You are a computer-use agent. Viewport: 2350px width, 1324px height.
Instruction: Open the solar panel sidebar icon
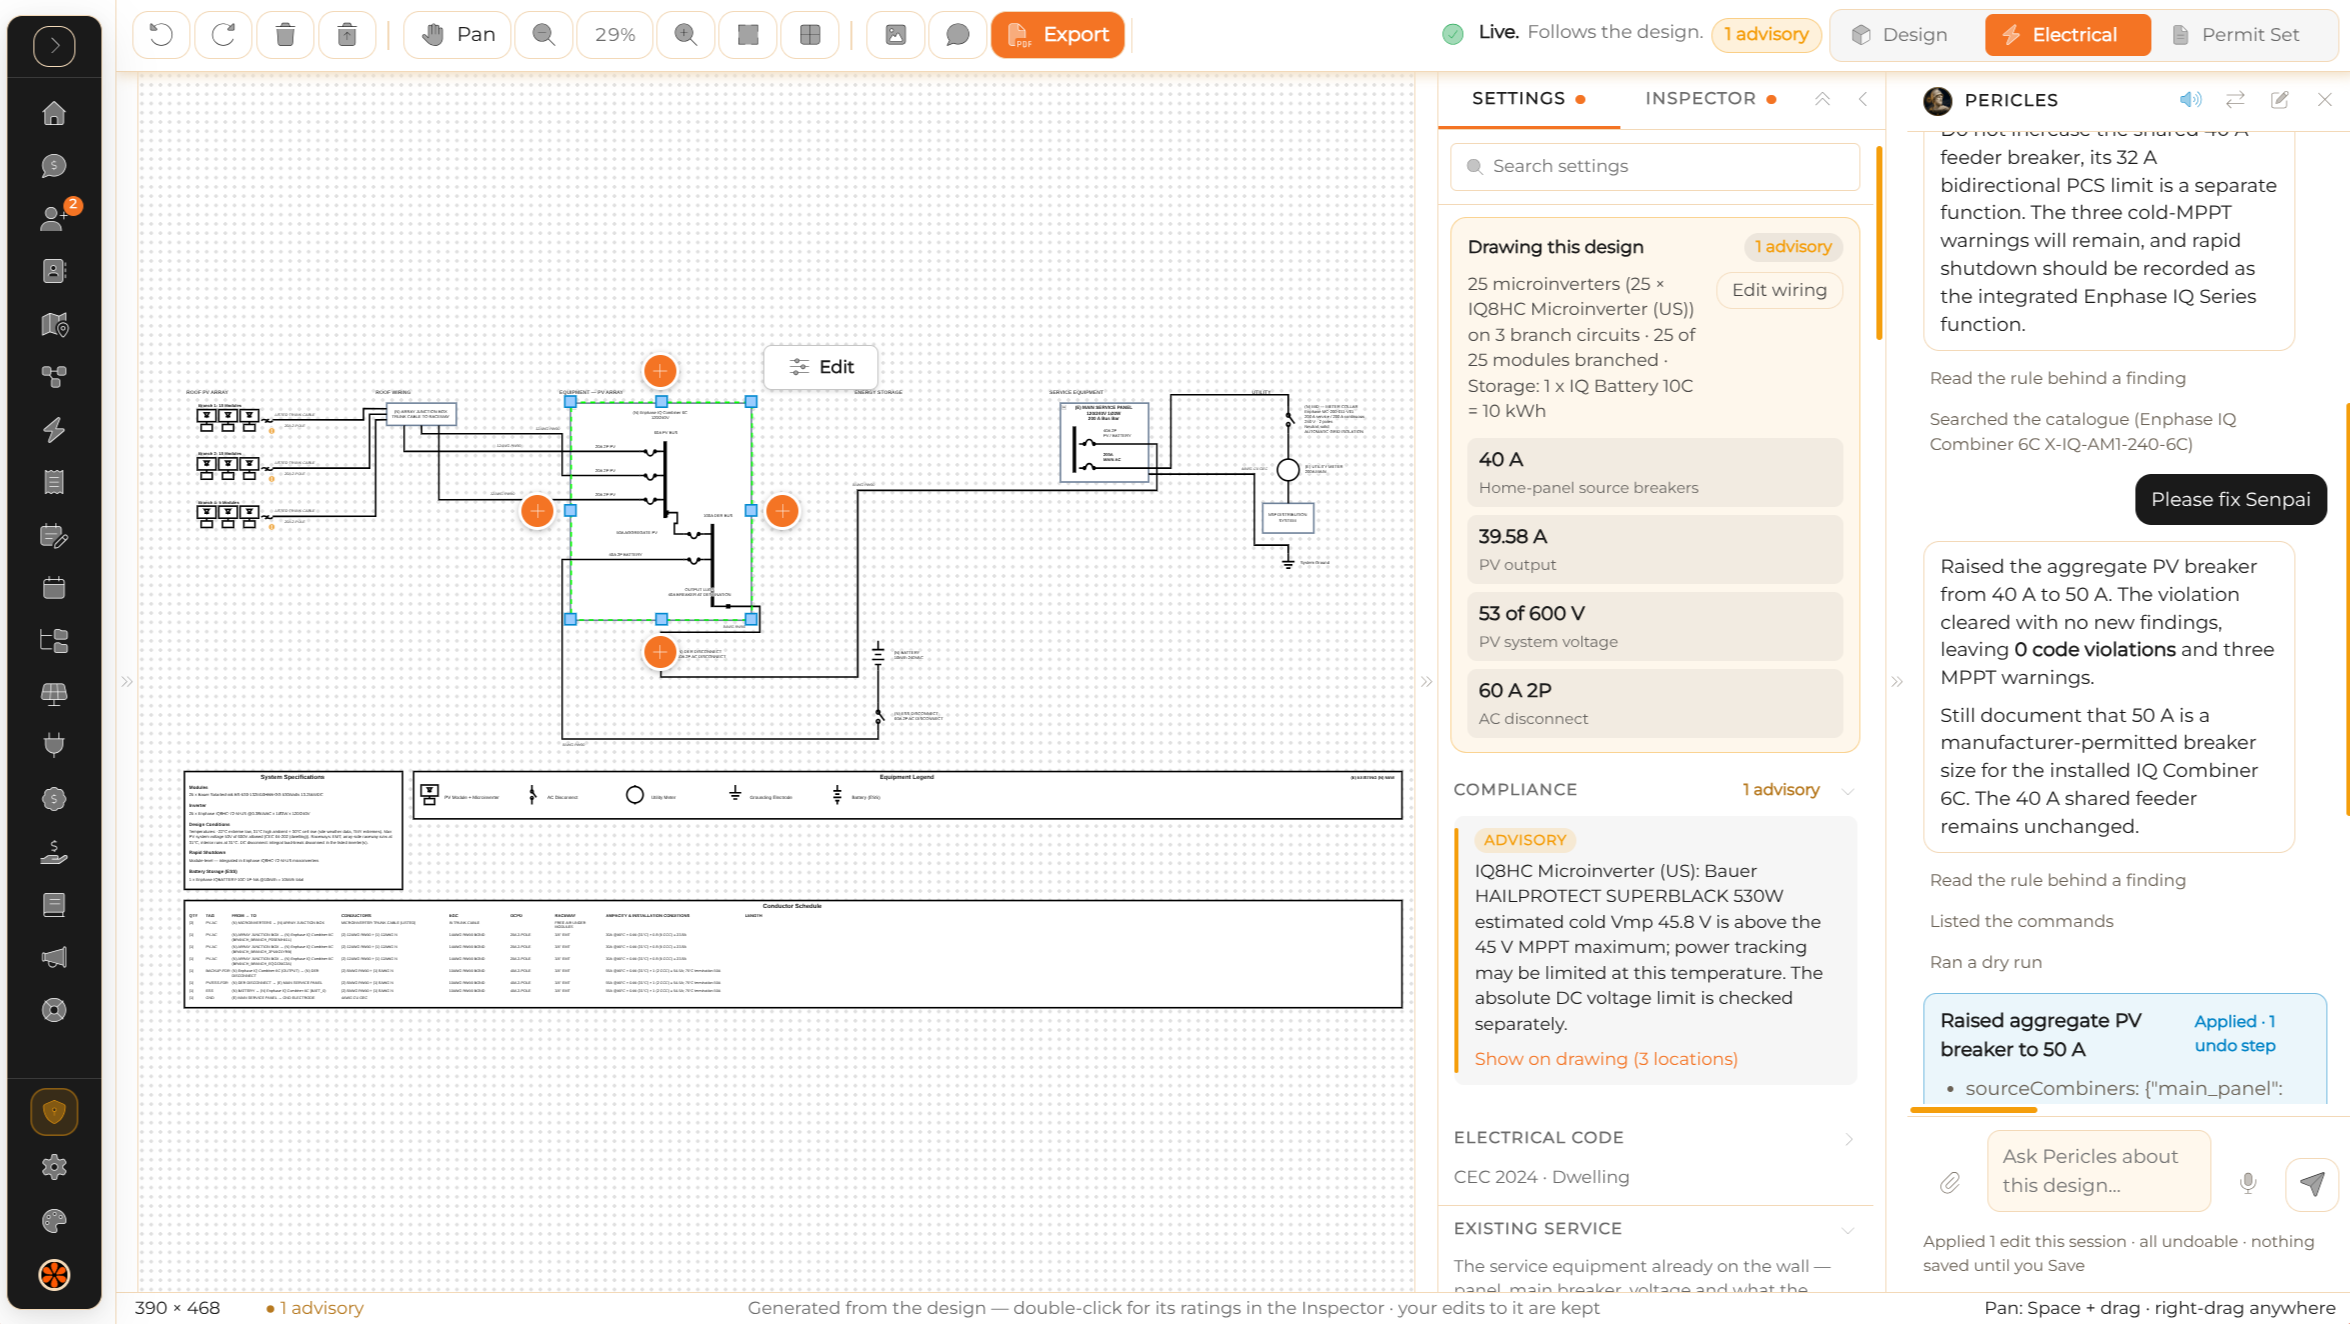pos(54,694)
